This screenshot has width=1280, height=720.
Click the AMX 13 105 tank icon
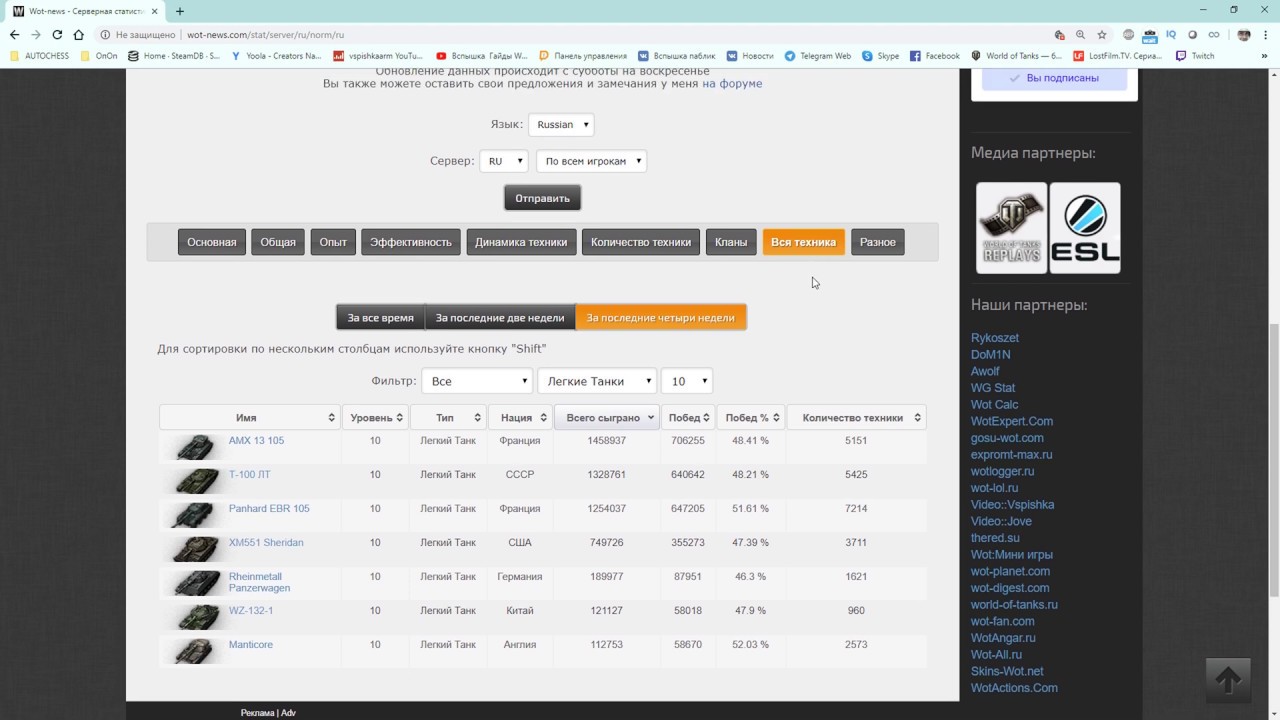195,446
